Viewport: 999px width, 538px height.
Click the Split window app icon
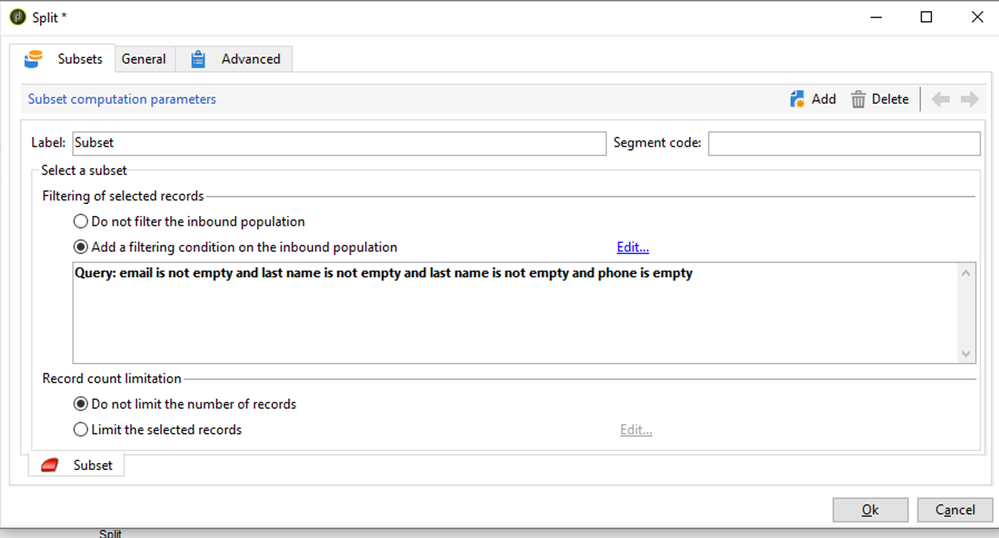(17, 17)
